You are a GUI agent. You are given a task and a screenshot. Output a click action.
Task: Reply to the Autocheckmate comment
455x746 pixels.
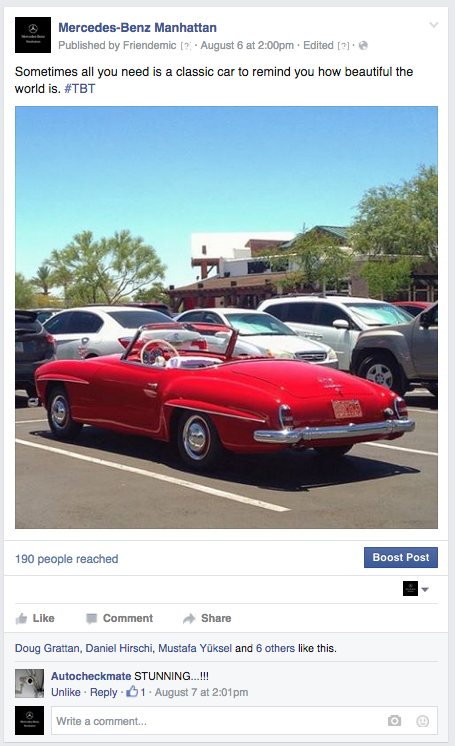click(103, 692)
